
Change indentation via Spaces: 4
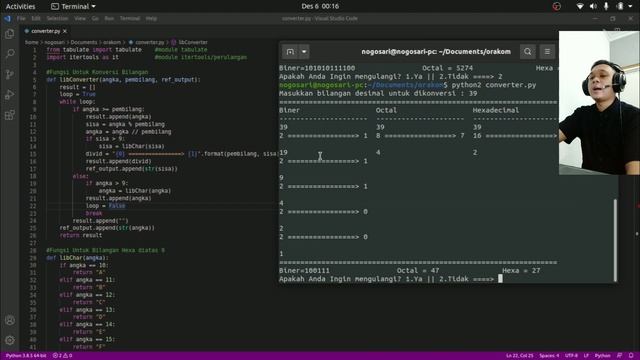[x=549, y=356]
